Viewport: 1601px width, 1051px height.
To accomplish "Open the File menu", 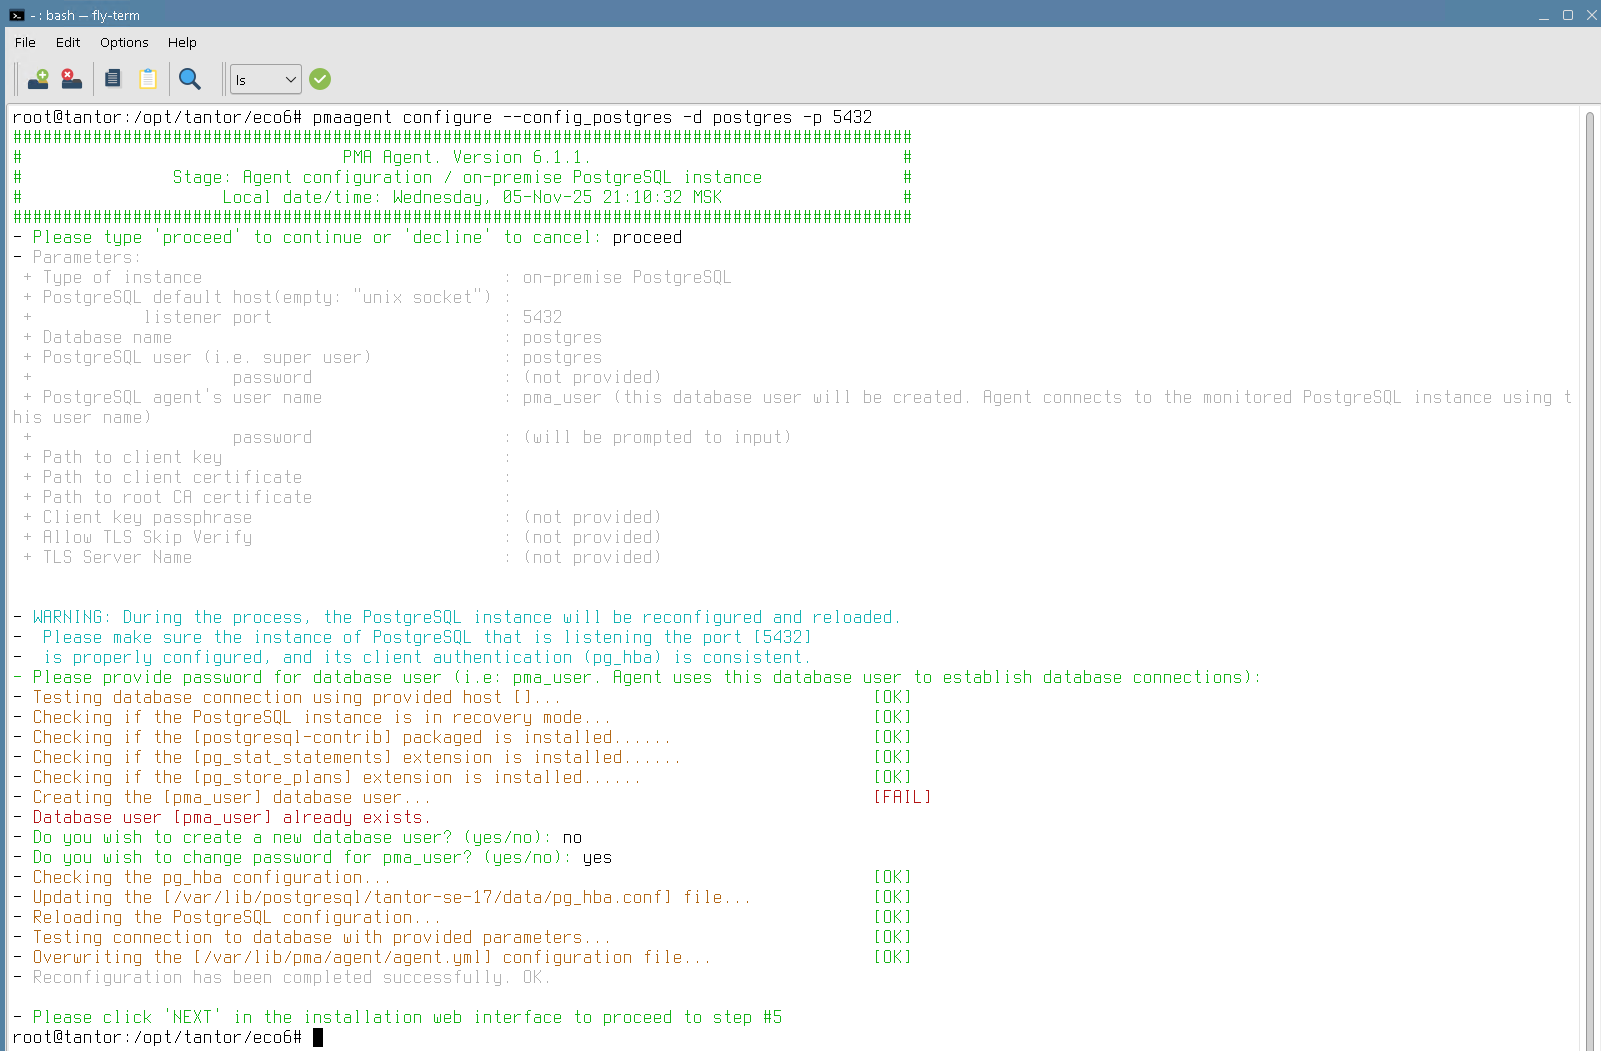I will point(25,42).
